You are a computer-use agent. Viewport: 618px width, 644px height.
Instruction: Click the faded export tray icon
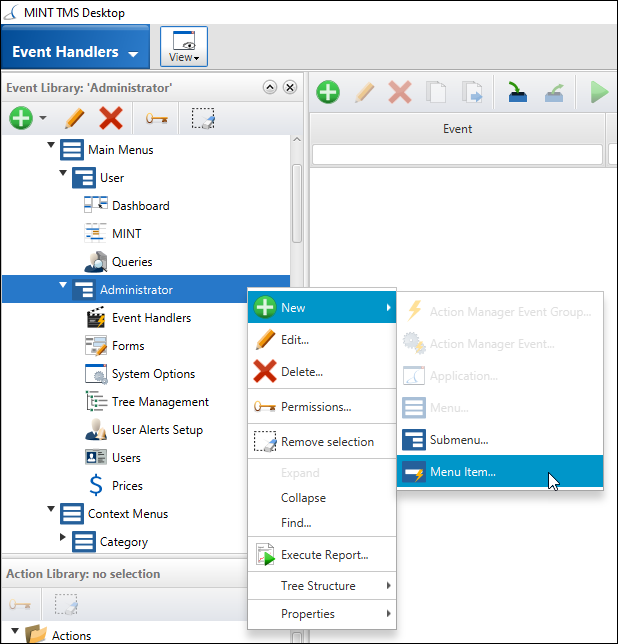click(x=554, y=92)
